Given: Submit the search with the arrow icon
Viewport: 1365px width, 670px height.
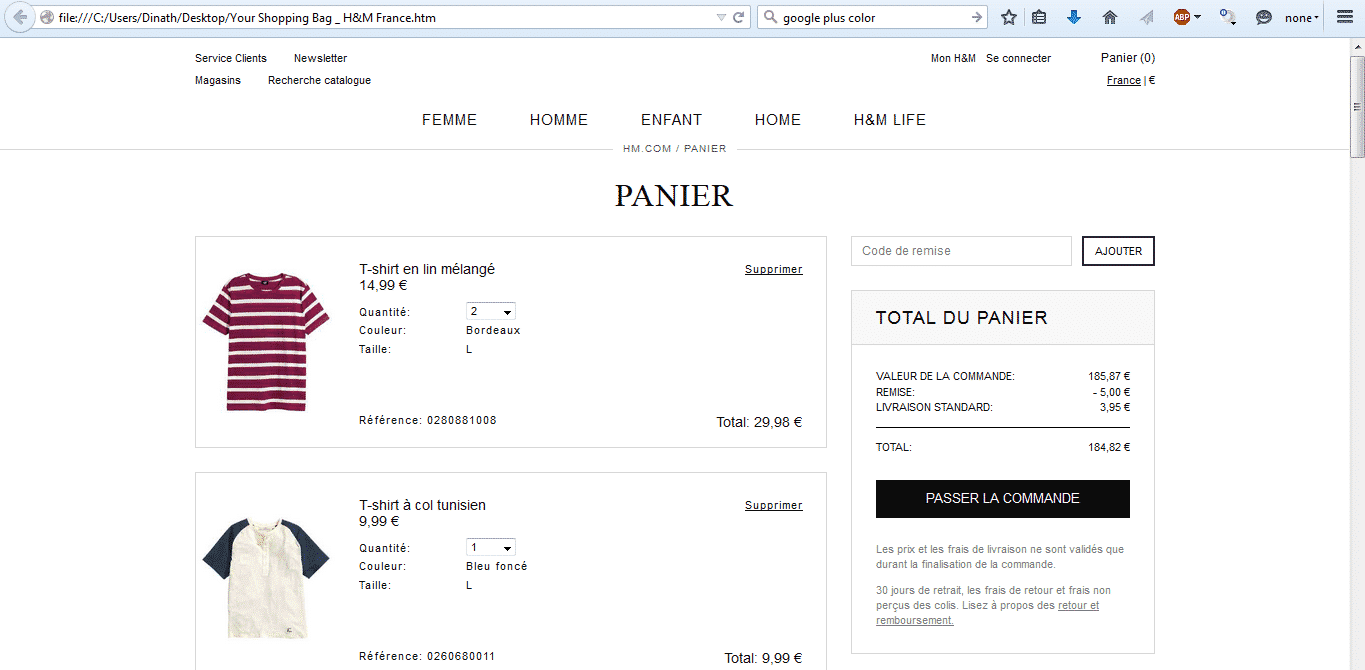Looking at the screenshot, I should click(x=977, y=17).
